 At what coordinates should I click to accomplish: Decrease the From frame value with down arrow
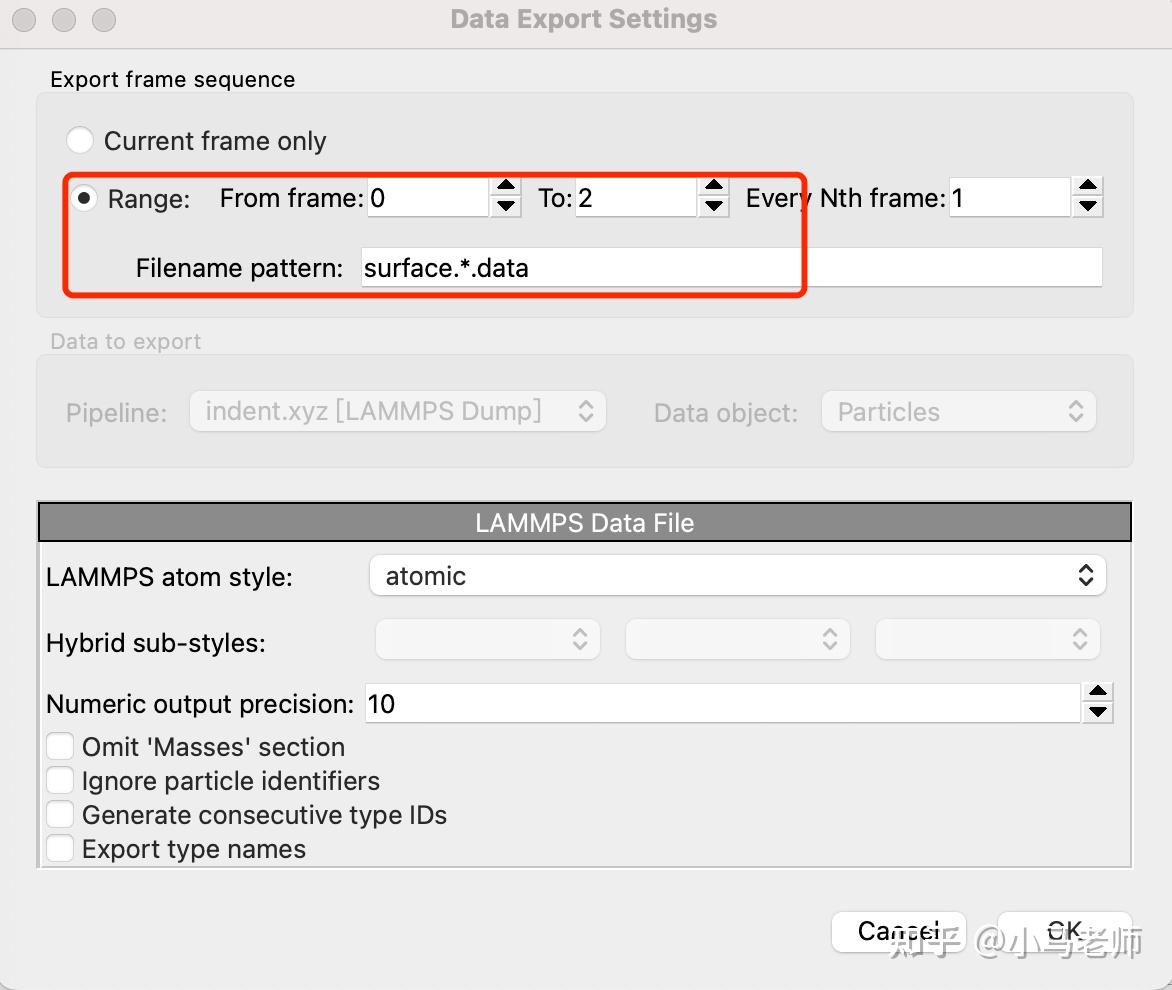(506, 207)
